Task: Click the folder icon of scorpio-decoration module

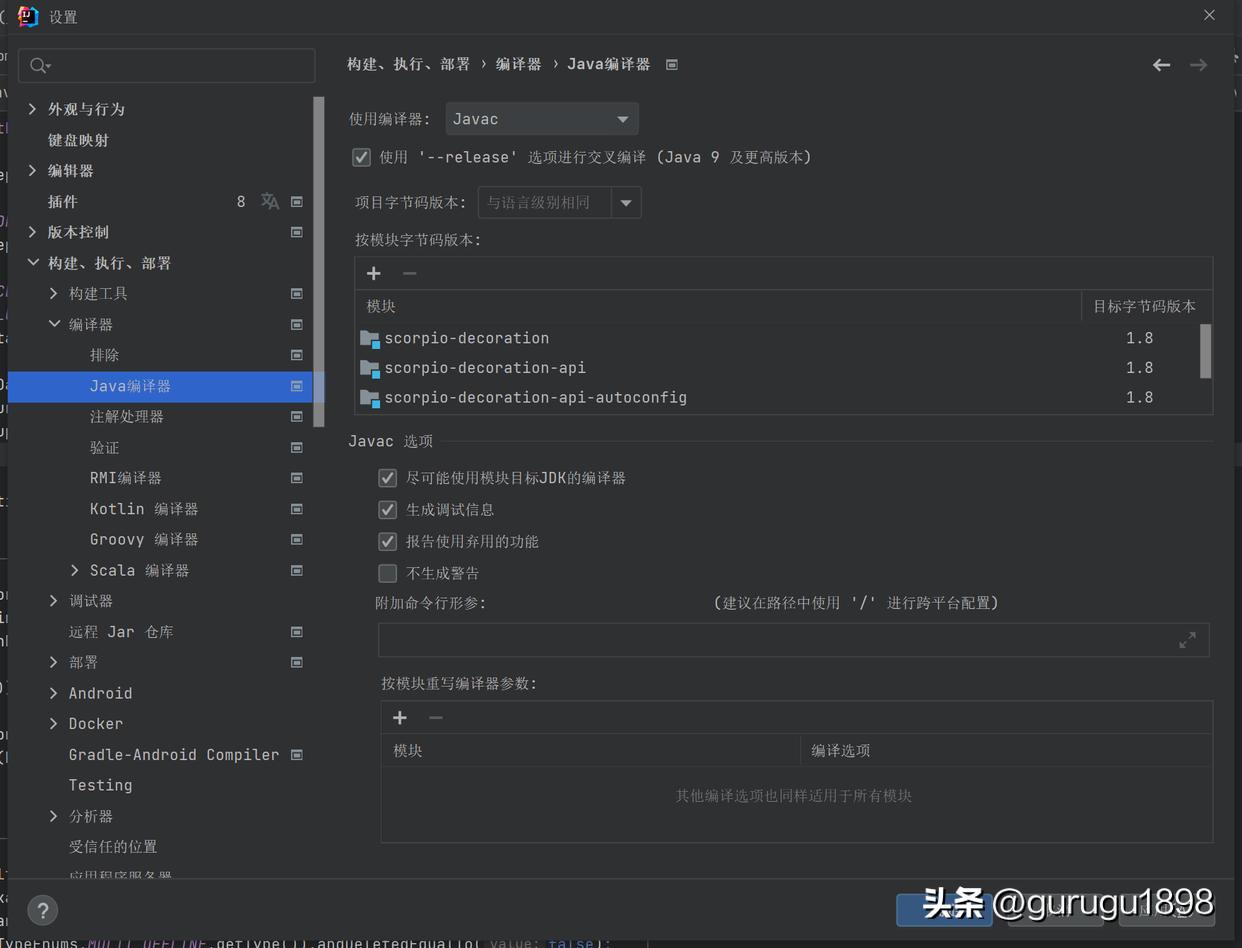Action: tap(369, 337)
